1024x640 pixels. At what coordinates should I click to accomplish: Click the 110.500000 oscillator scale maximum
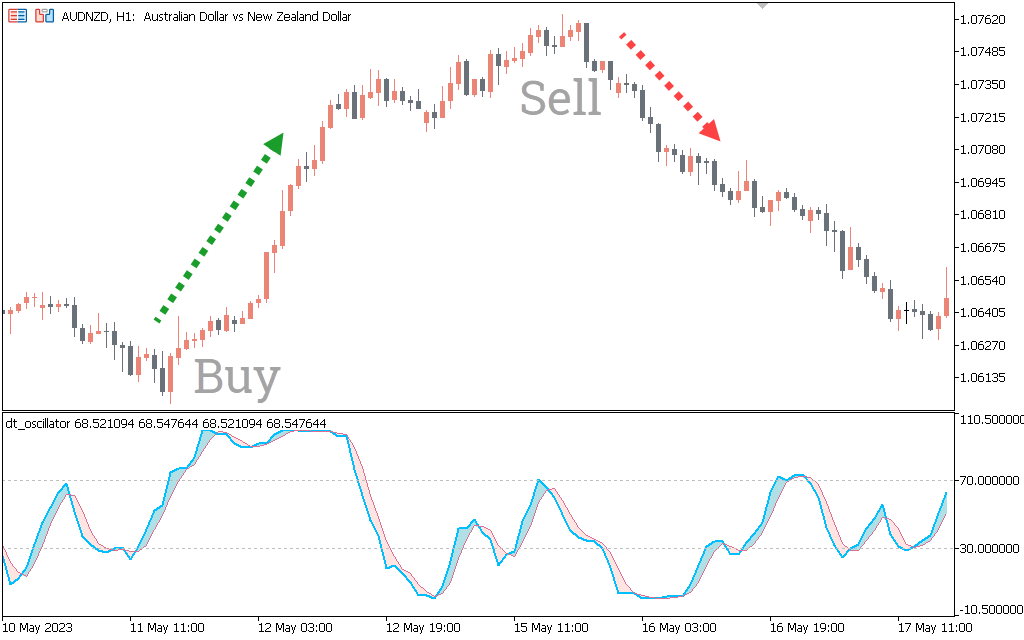(988, 419)
